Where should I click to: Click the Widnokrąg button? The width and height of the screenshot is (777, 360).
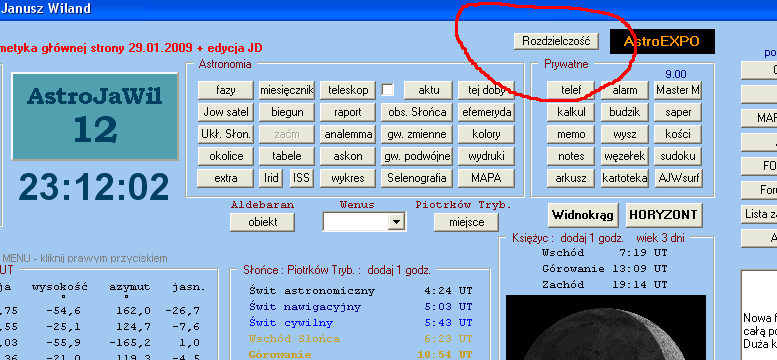click(x=583, y=215)
